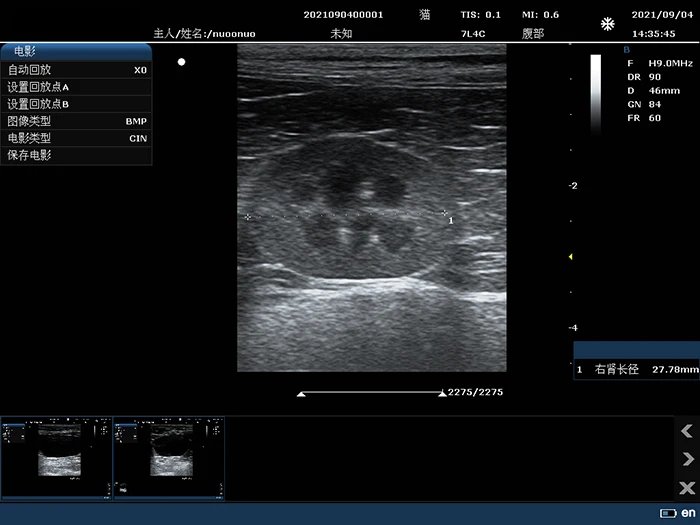Select 设置回放点A menu item
700x525 pixels.
[76, 87]
